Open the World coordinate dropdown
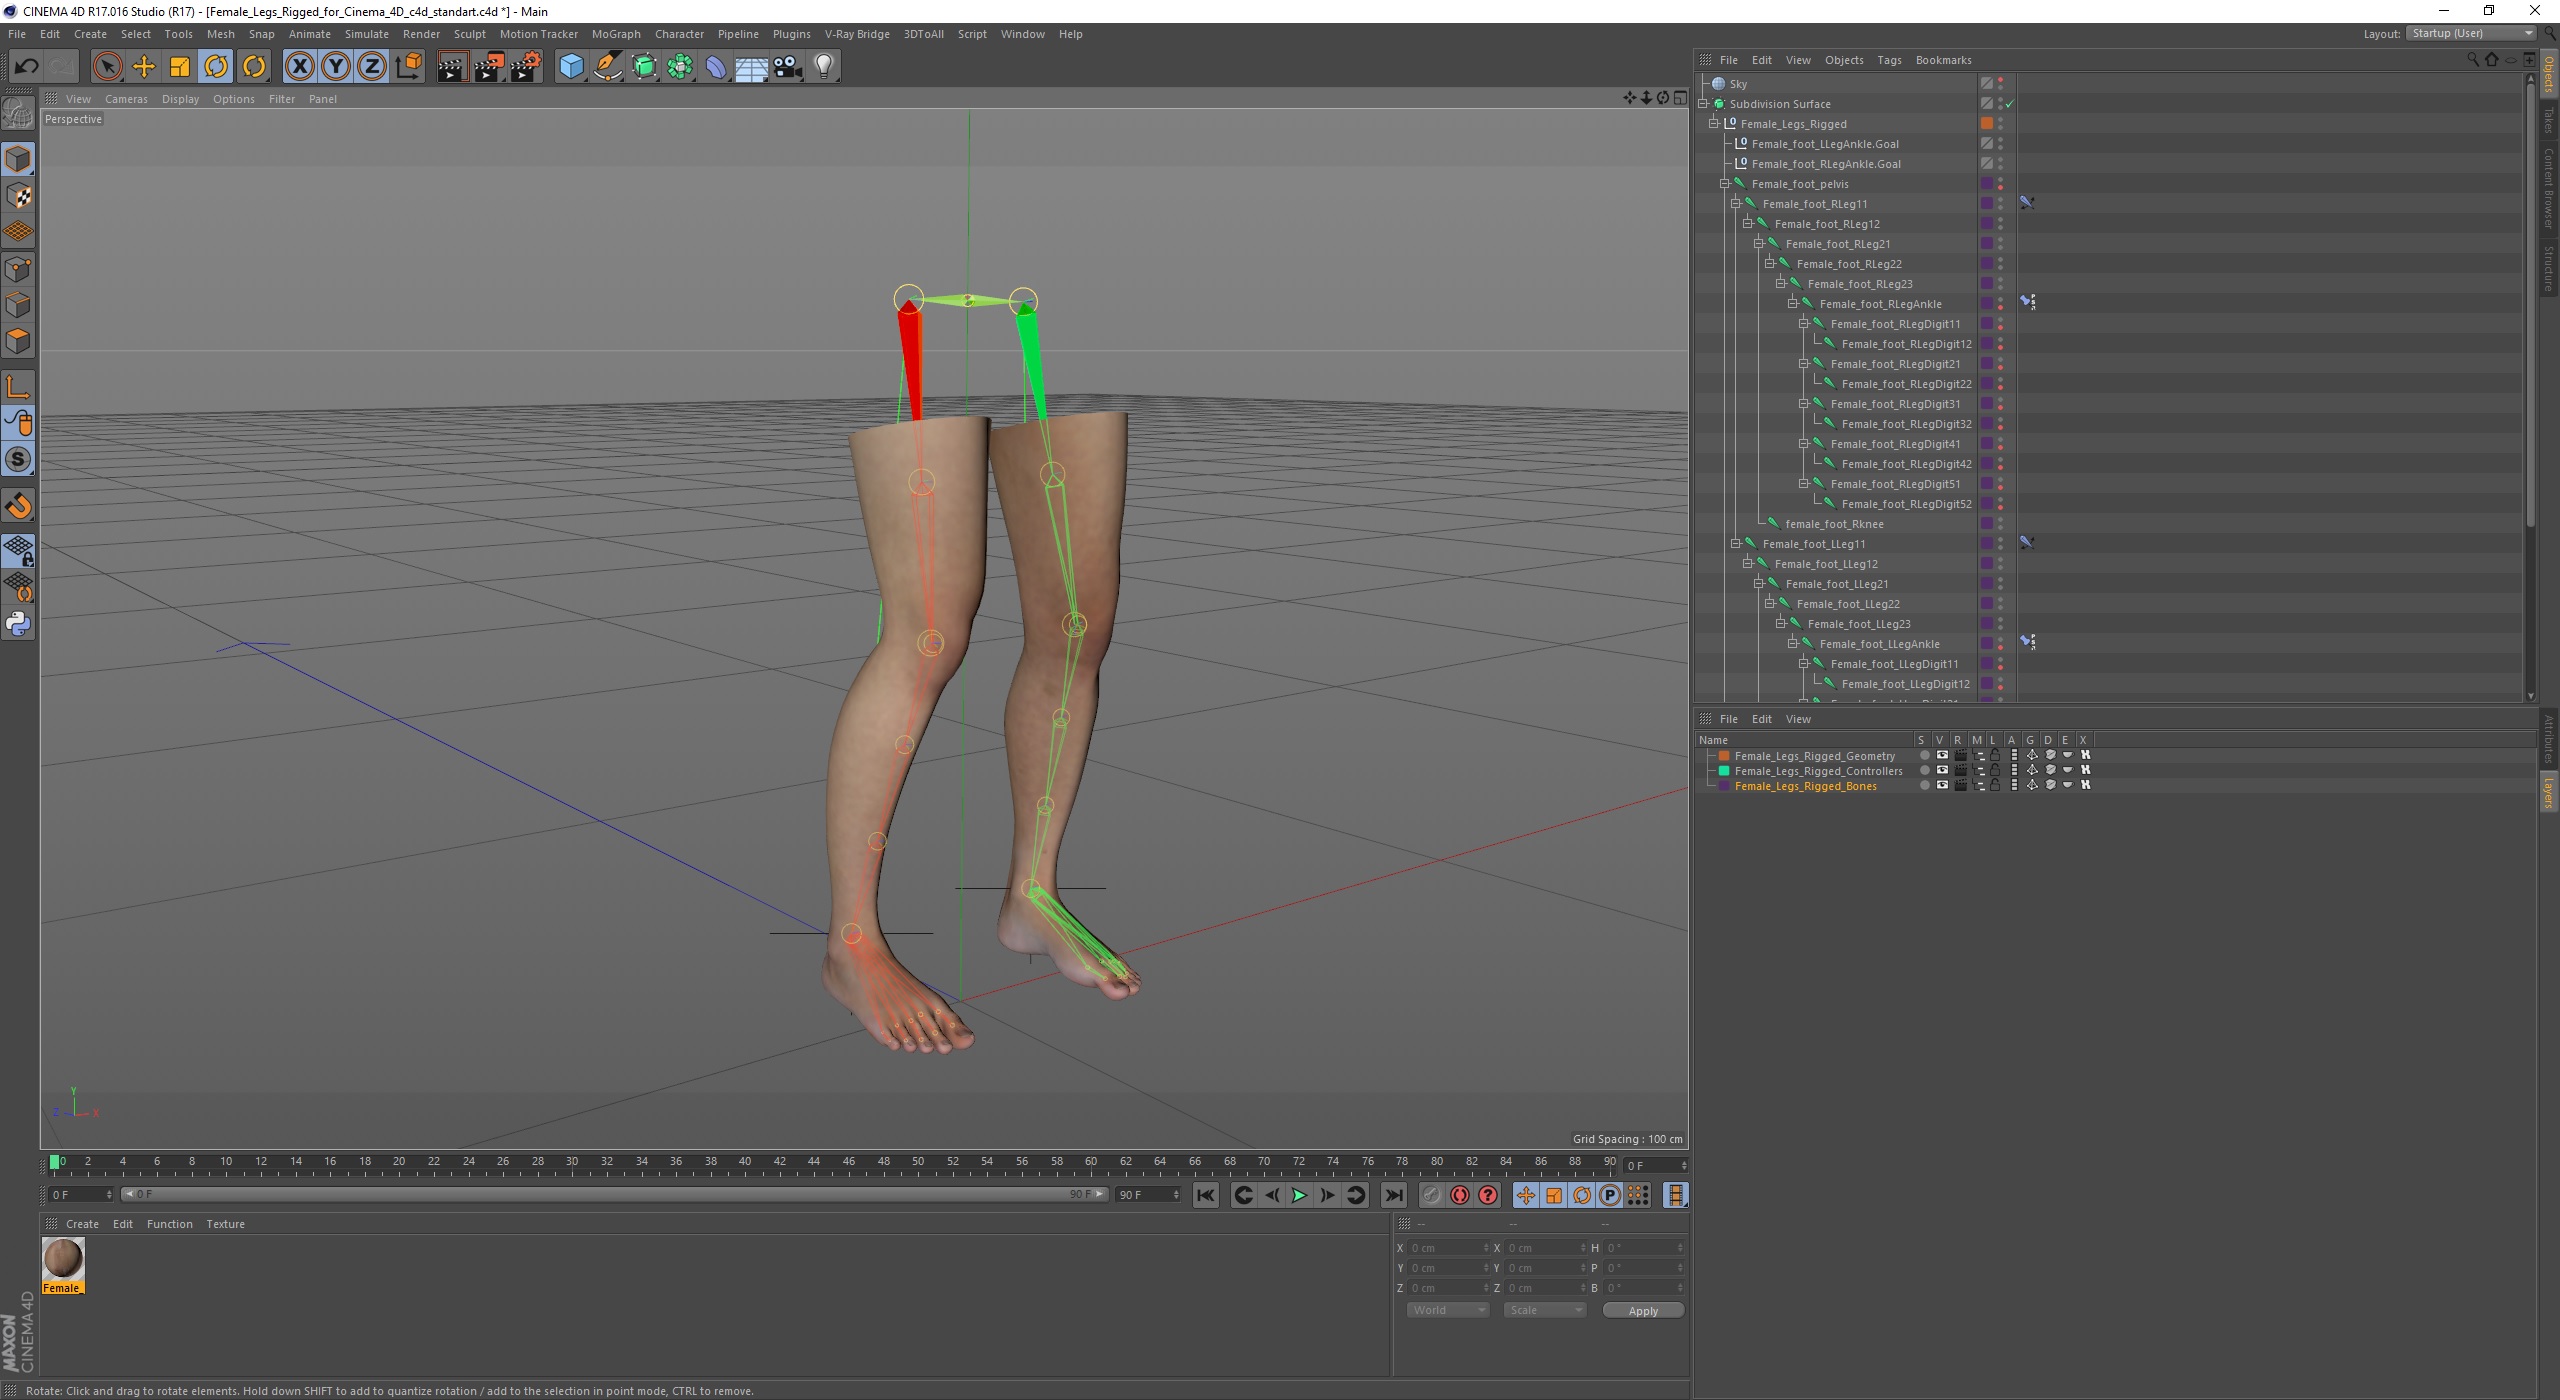Image resolution: width=2560 pixels, height=1400 pixels. pyautogui.click(x=1447, y=1310)
